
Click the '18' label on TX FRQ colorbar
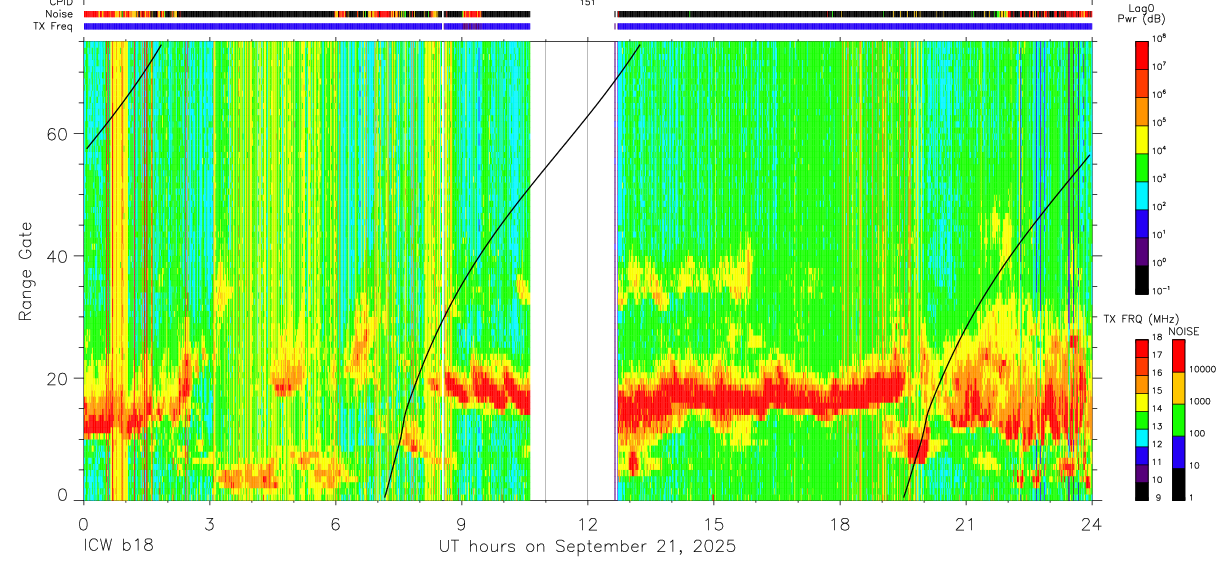coord(1157,338)
